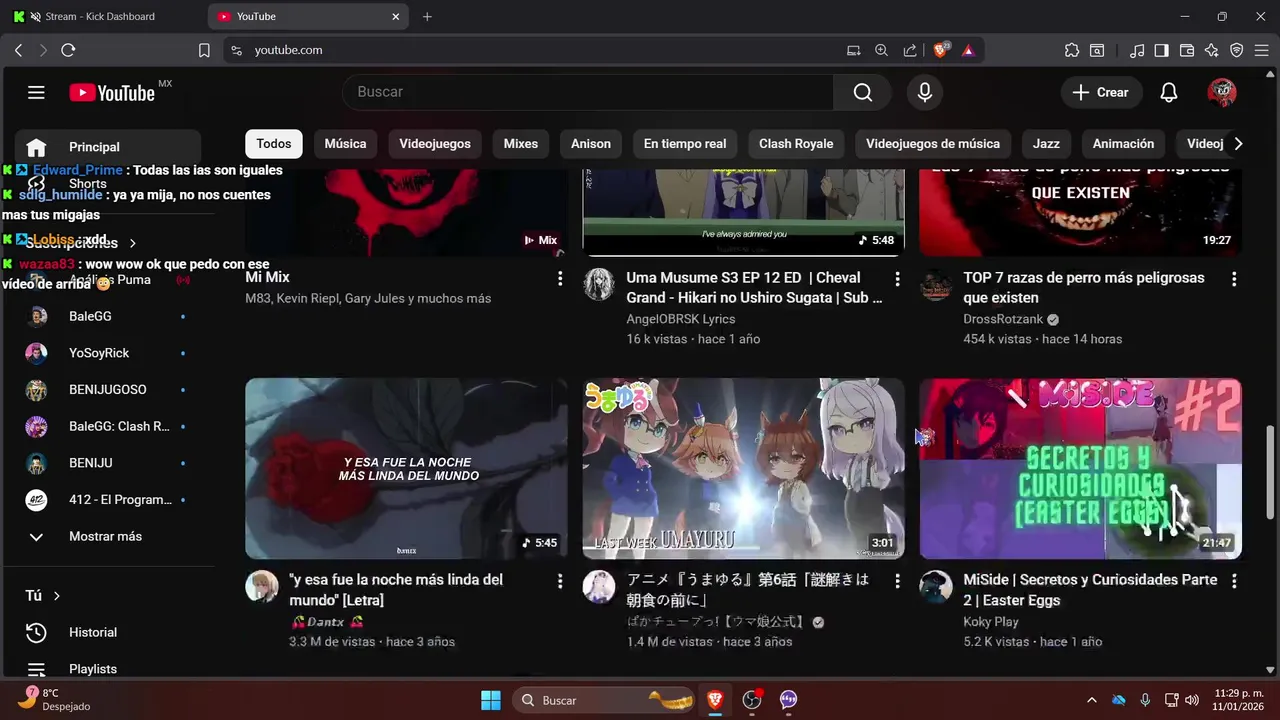
Task: Open Koky Play channel name
Action: [x=991, y=621]
